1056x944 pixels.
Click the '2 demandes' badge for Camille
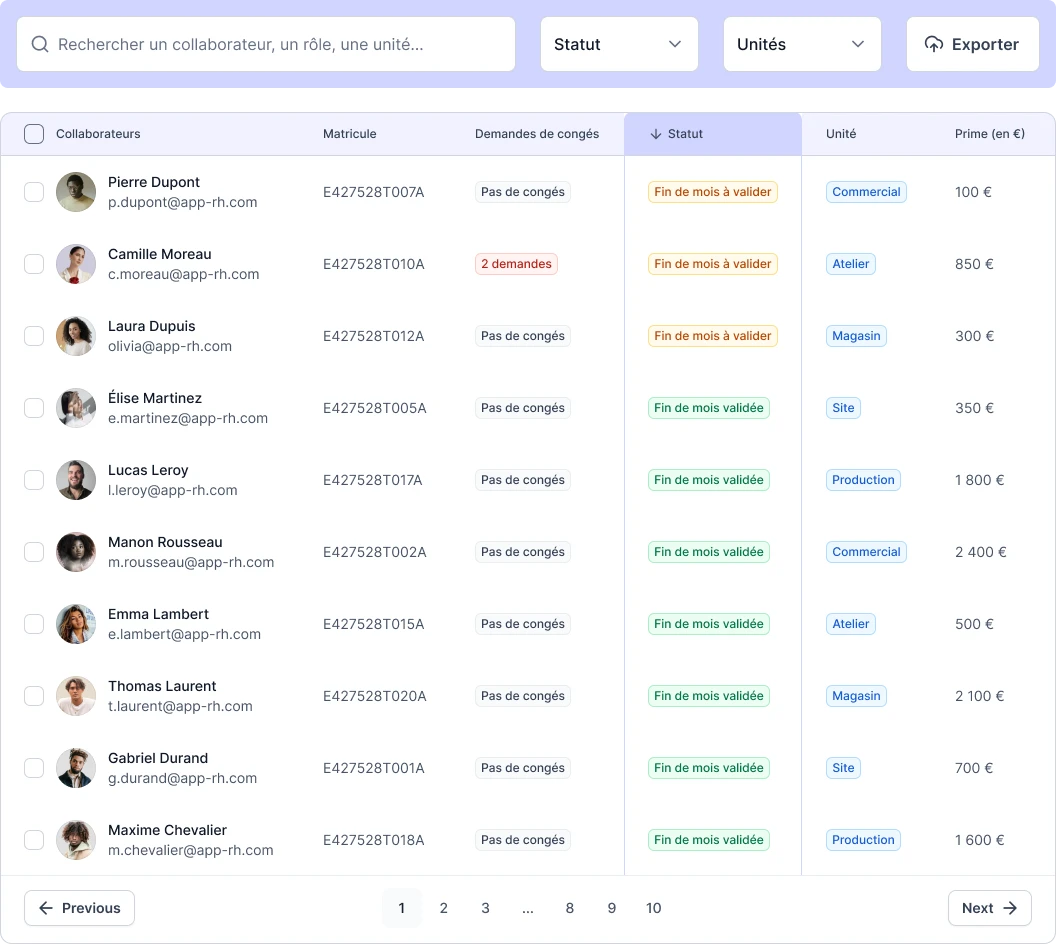[516, 264]
